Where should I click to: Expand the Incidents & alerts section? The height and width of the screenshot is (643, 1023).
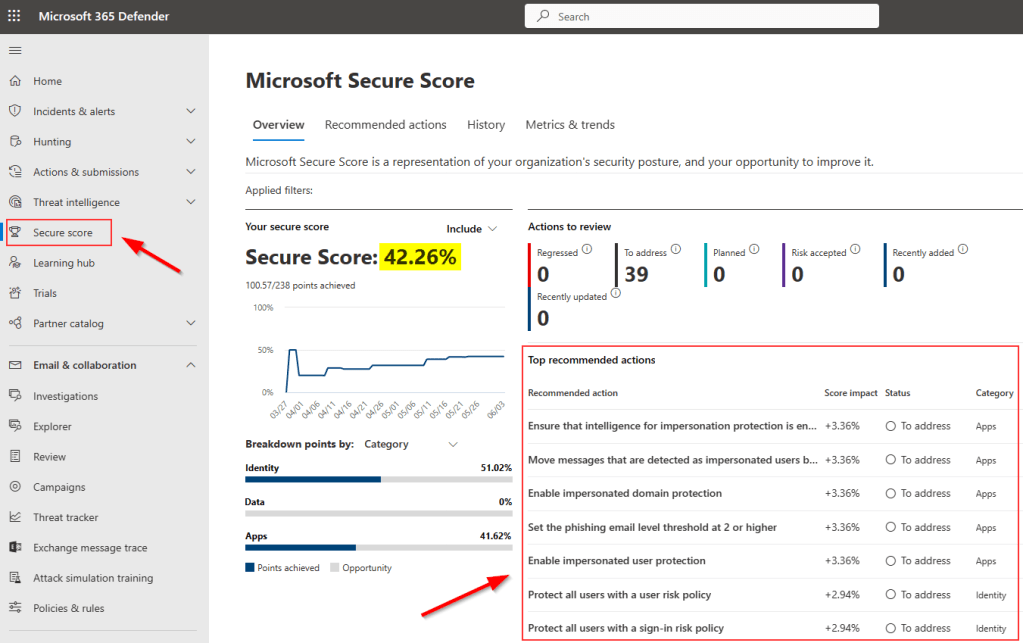(190, 112)
